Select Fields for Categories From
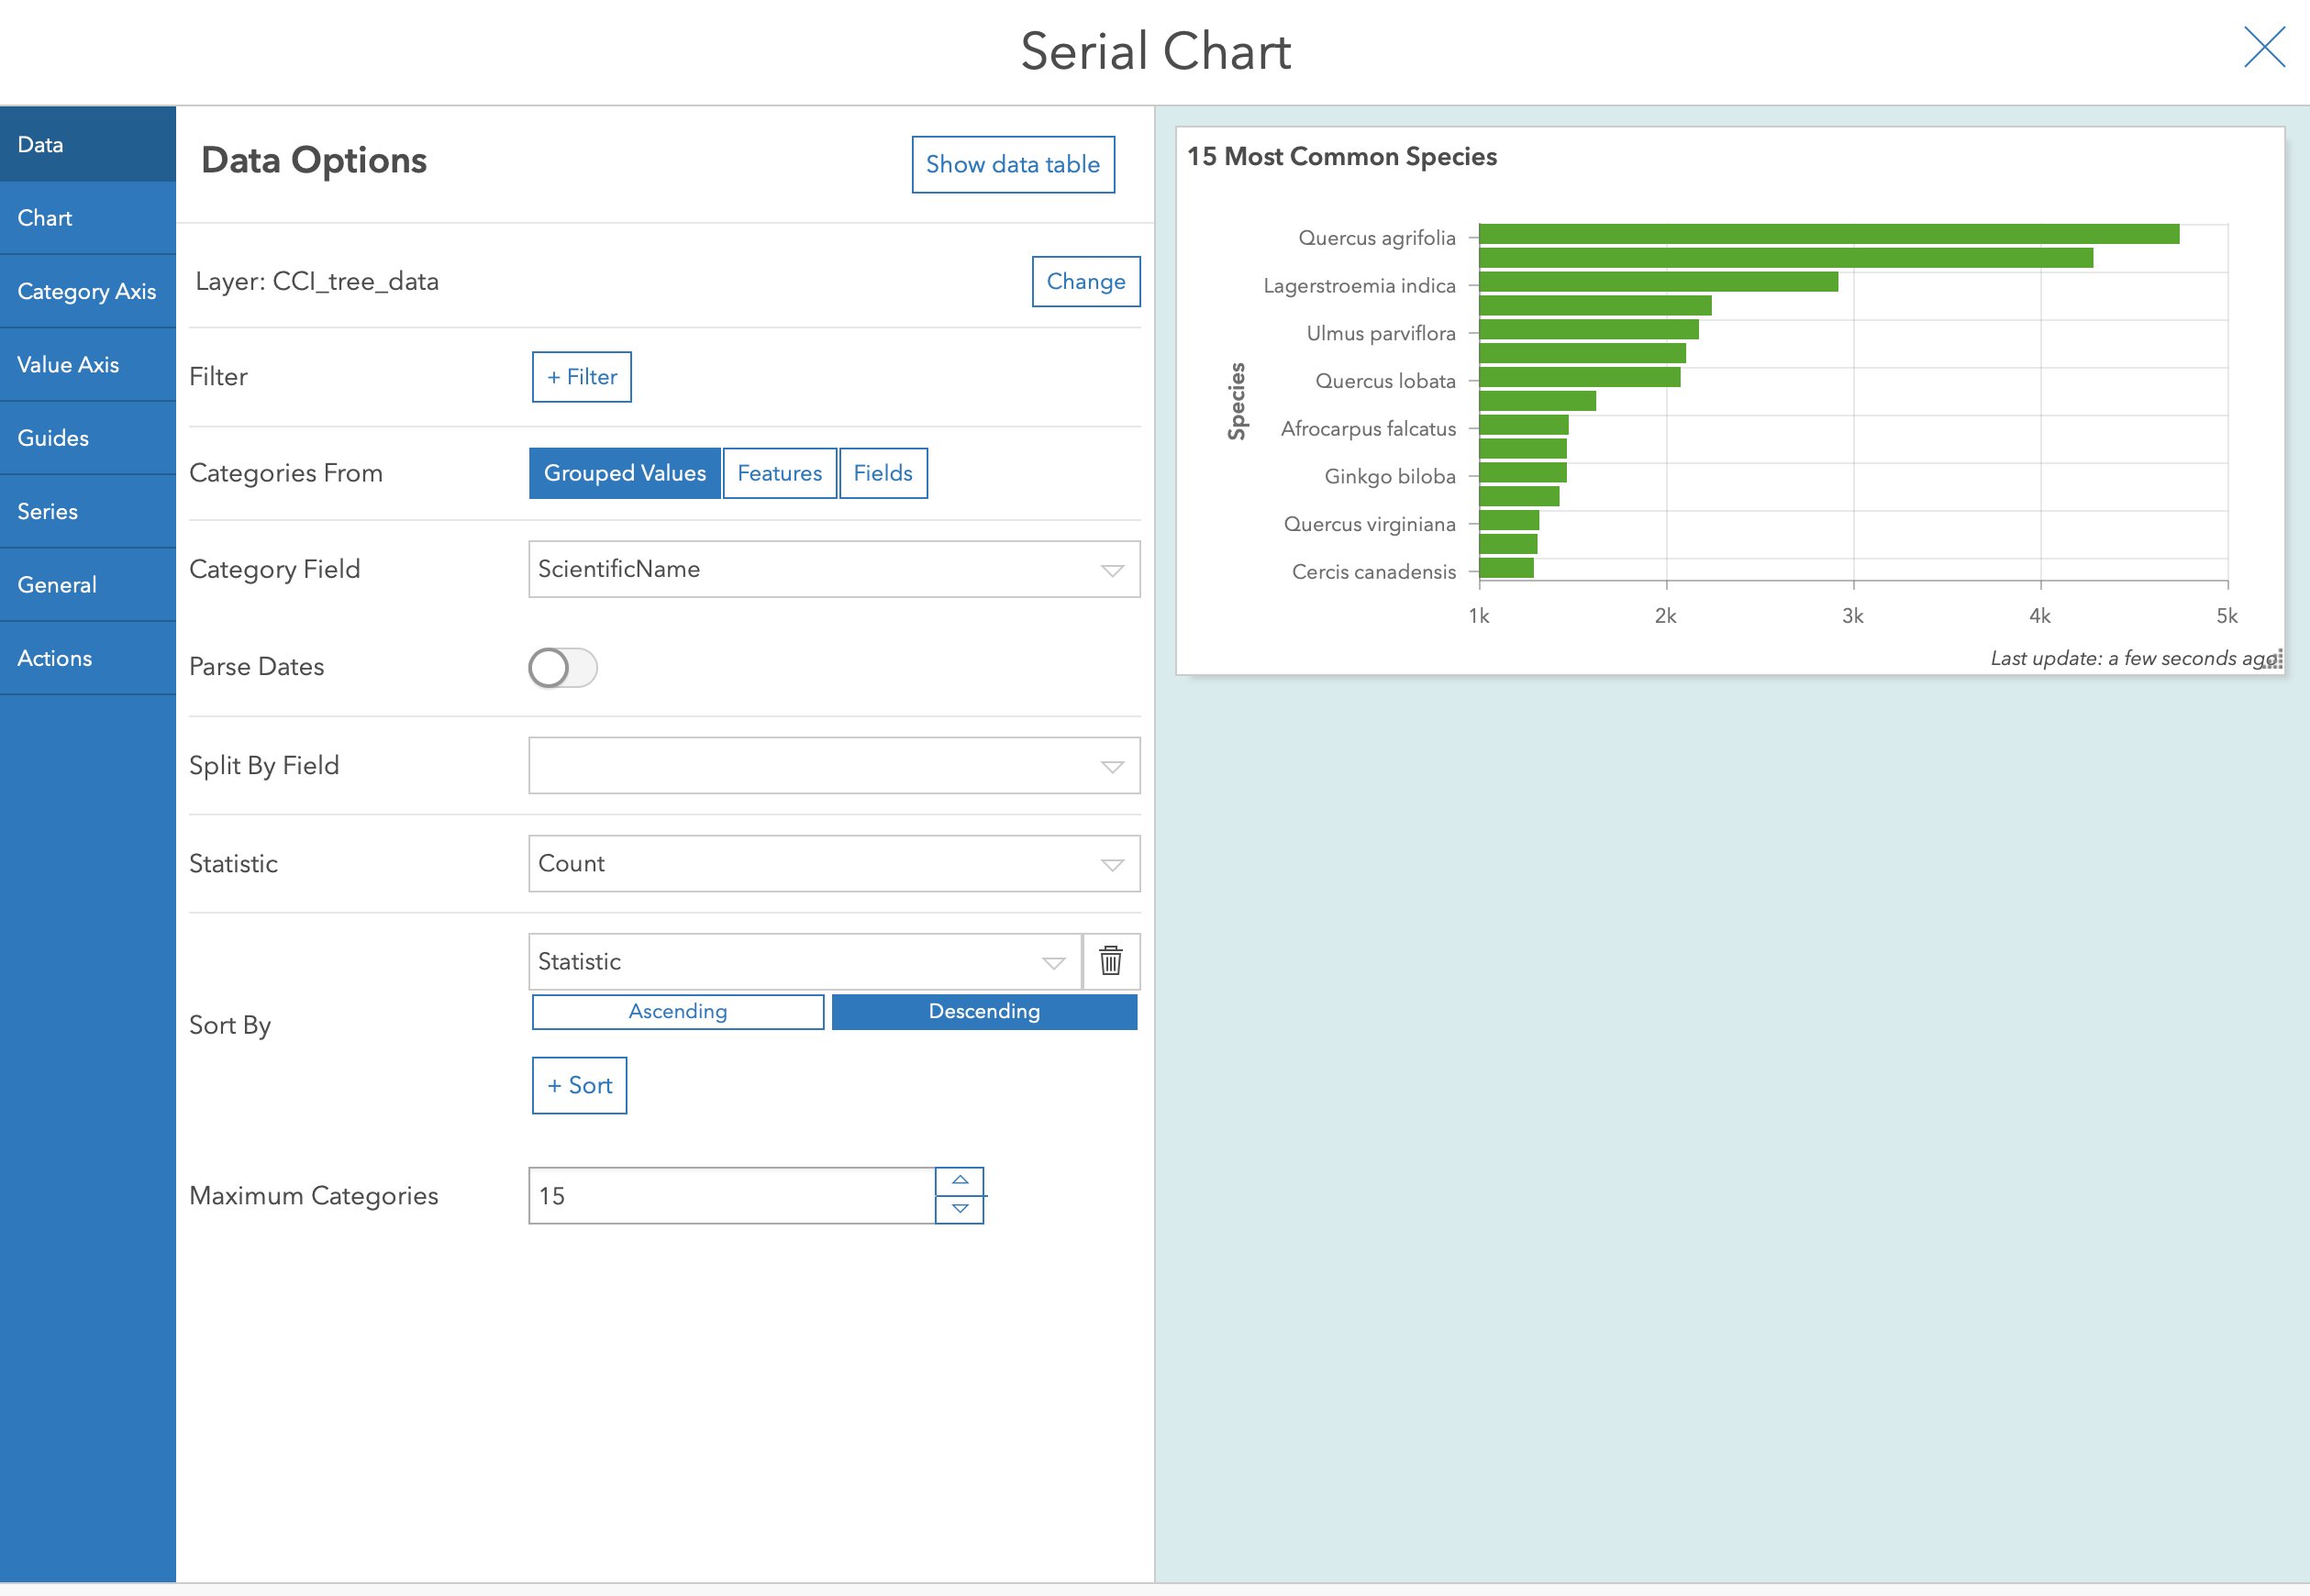 [x=883, y=473]
